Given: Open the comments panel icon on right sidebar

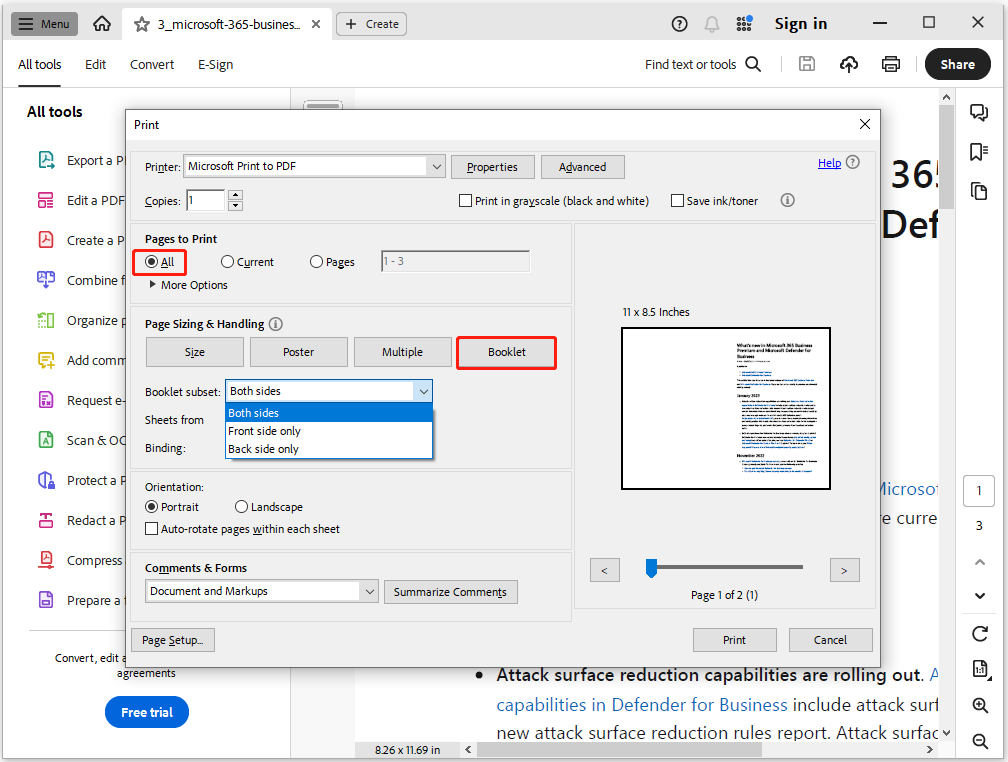Looking at the screenshot, I should click(979, 112).
